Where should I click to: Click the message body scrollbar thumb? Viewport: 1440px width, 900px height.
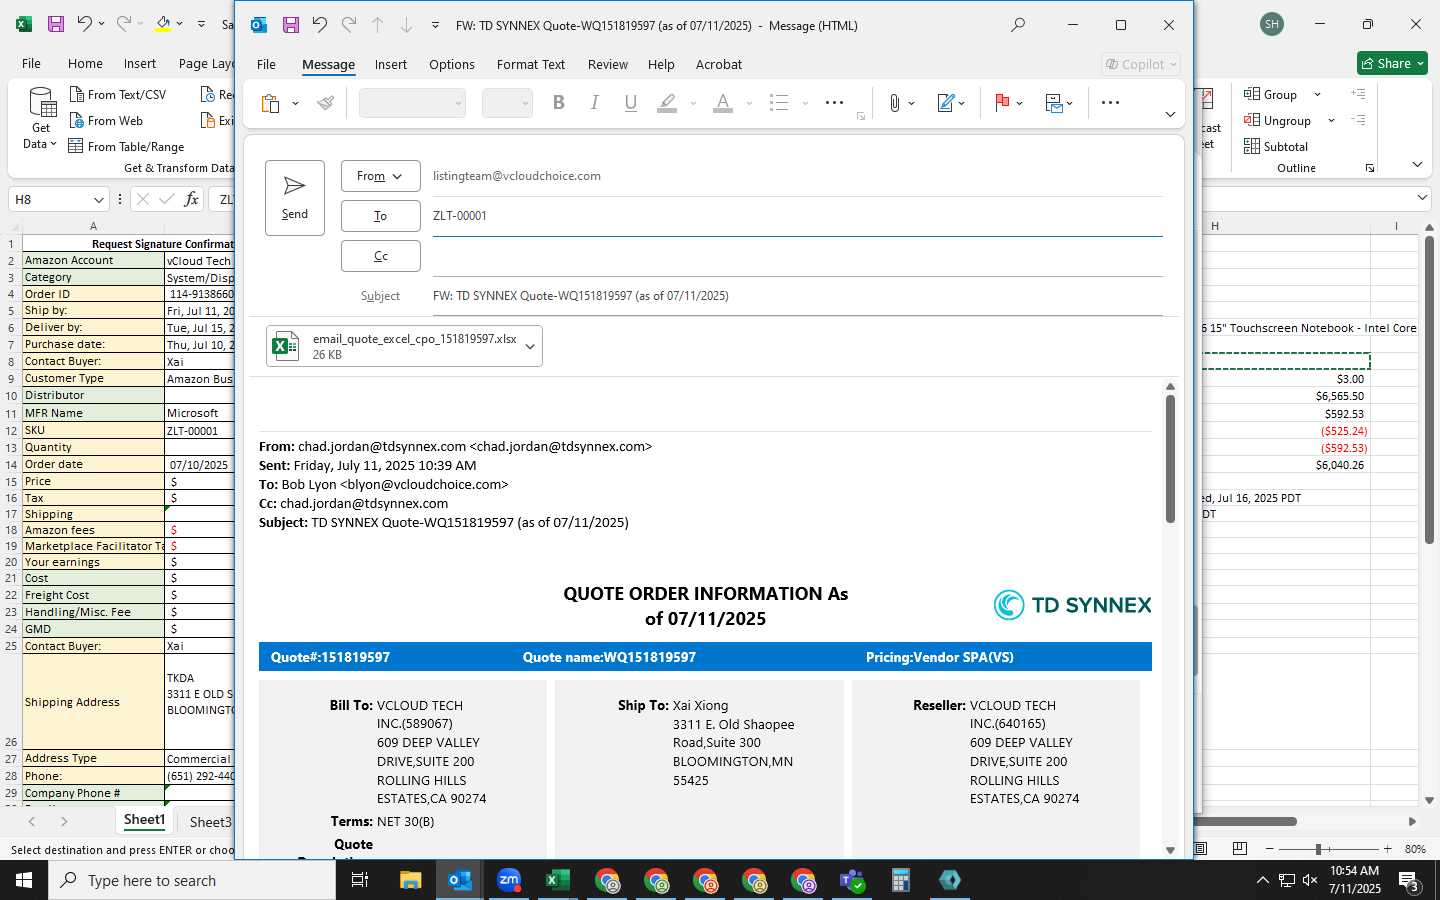click(x=1170, y=459)
